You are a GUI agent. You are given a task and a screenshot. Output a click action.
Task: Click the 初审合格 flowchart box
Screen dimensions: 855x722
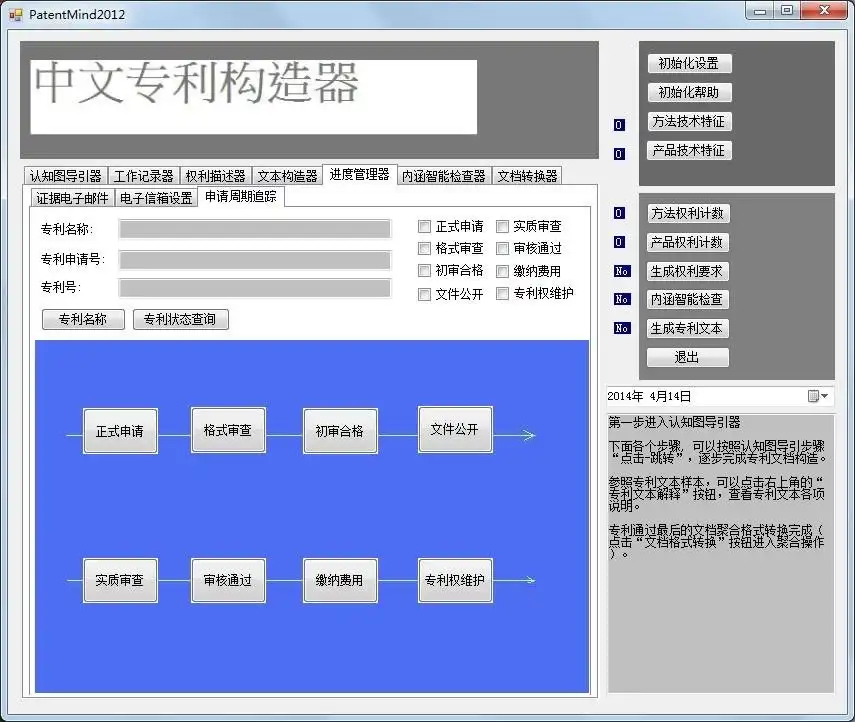point(340,431)
